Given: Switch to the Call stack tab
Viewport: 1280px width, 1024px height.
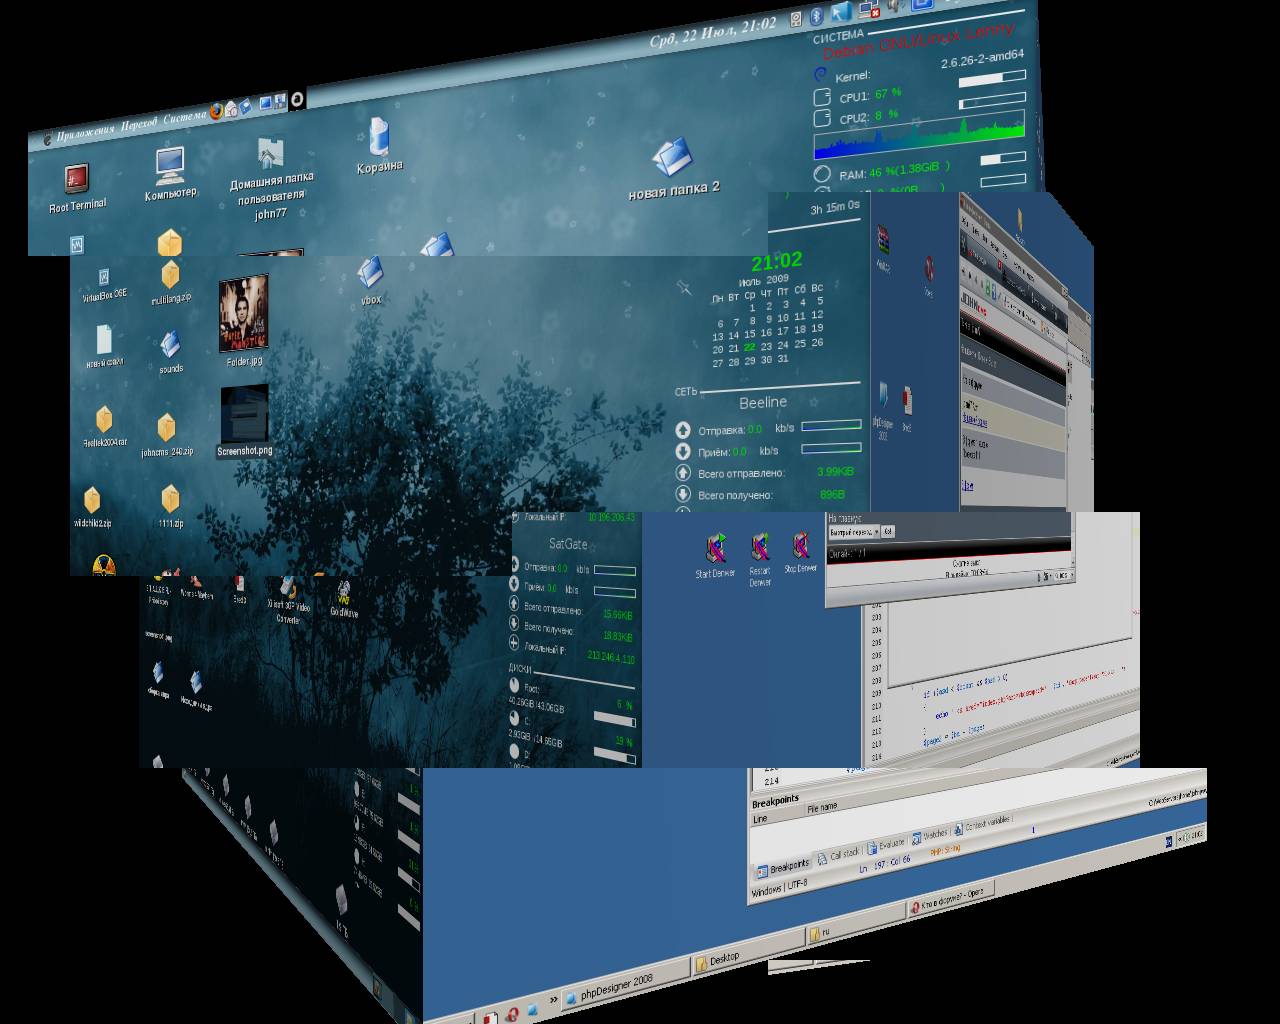Looking at the screenshot, I should tap(838, 855).
